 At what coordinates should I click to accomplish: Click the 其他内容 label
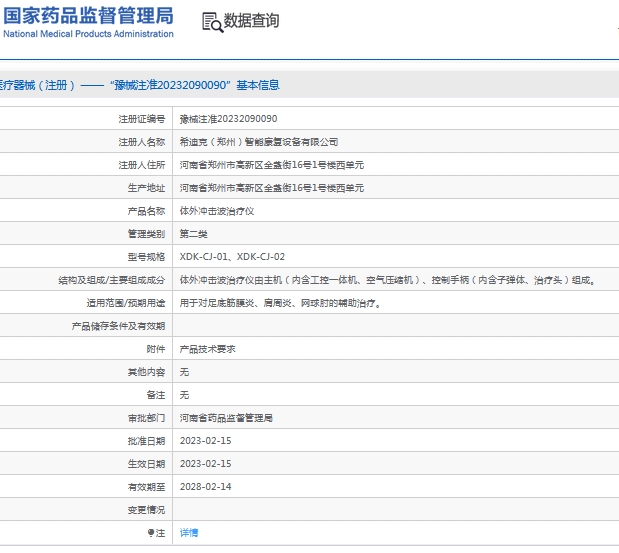pos(146,372)
